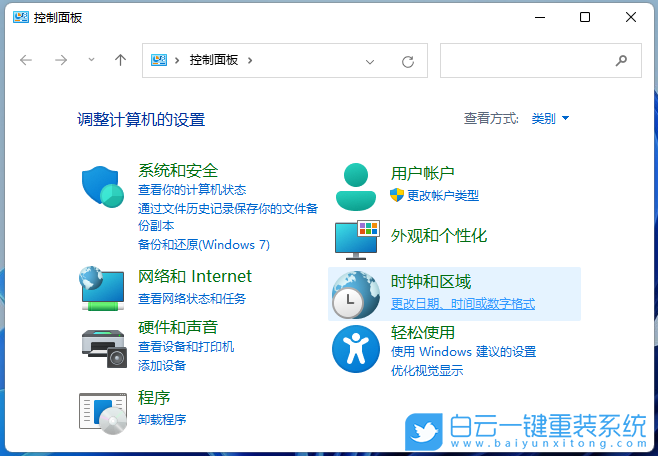Open the 系统和安全 category heading
The width and height of the screenshot is (658, 456).
178,170
